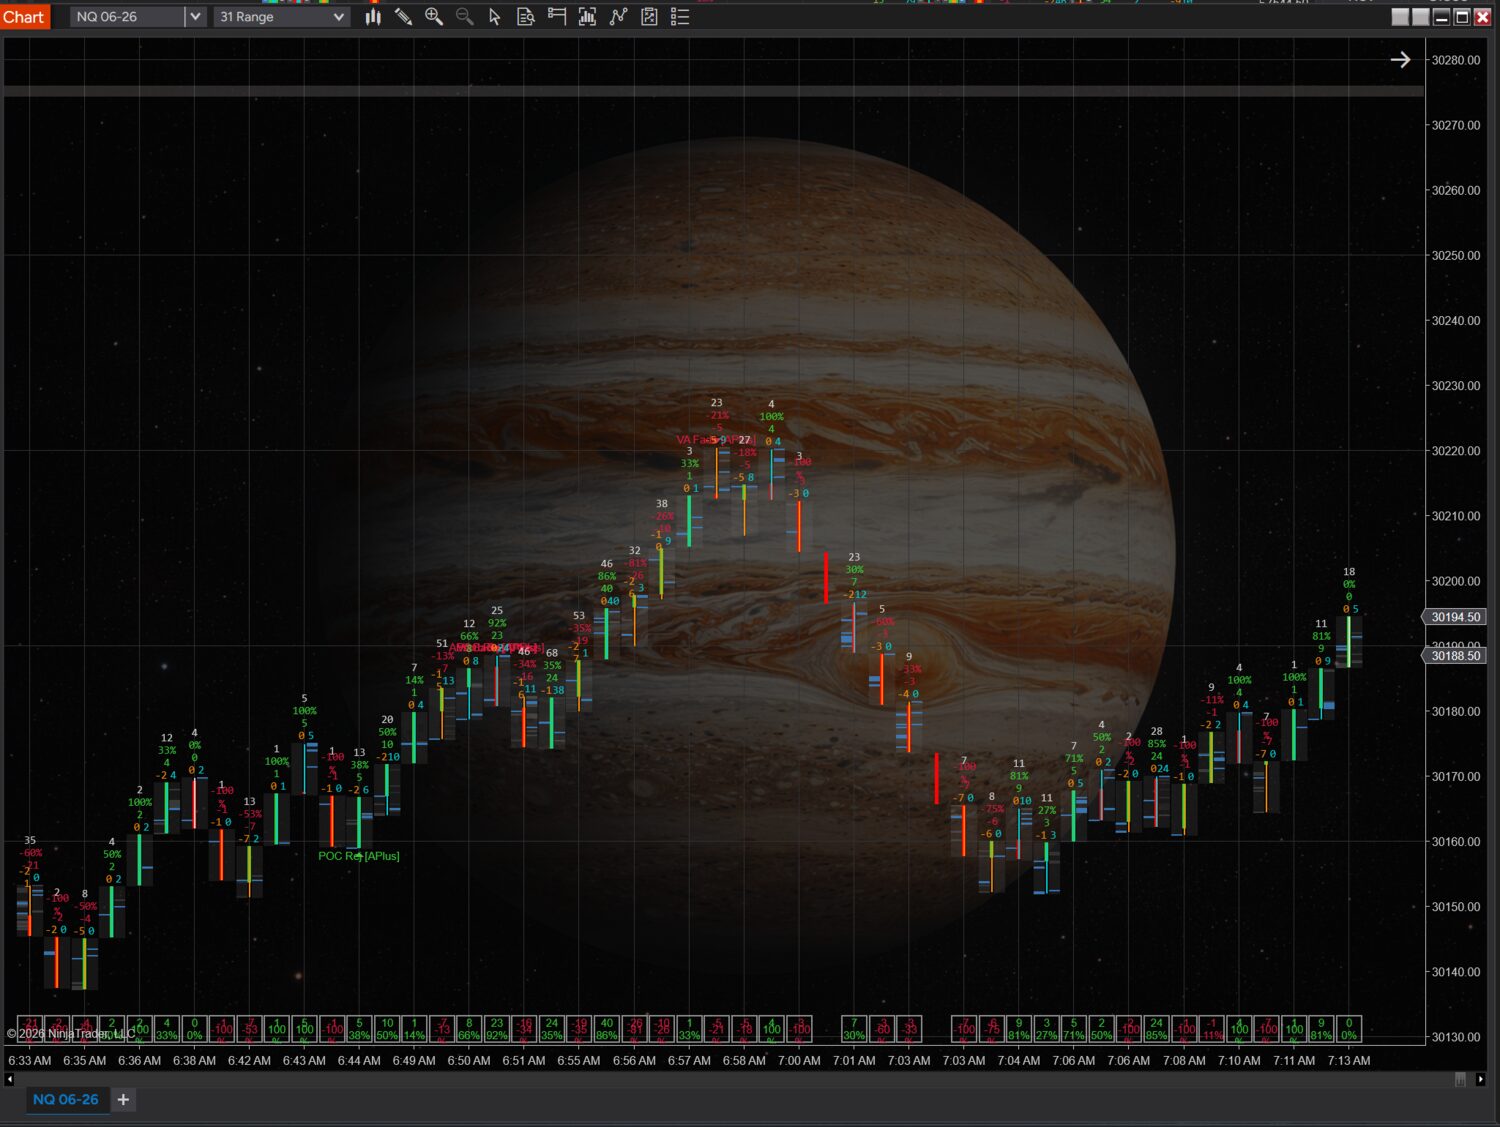Click the horizontal scrollbar left arrow
Screen dimensions: 1500x1127
pos(9,1079)
